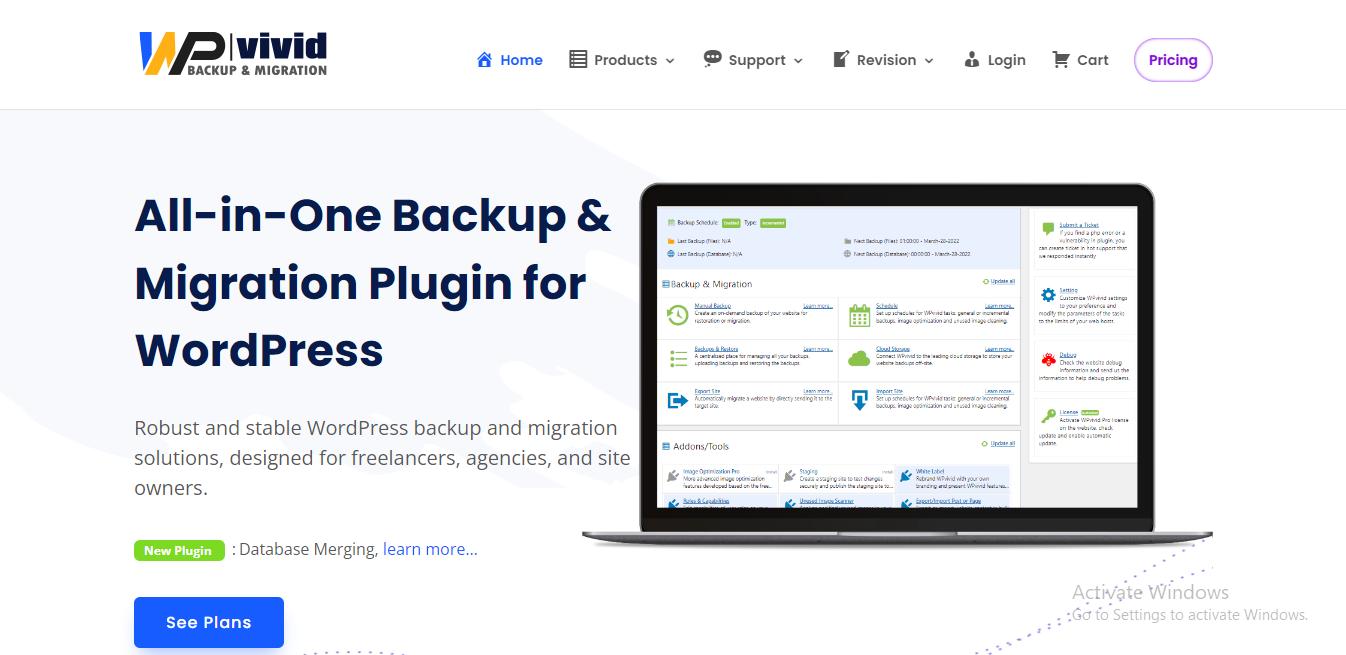This screenshot has height=655, width=1346.
Task: Click the Image Optimization Pro plug icon in preview
Action: click(673, 475)
